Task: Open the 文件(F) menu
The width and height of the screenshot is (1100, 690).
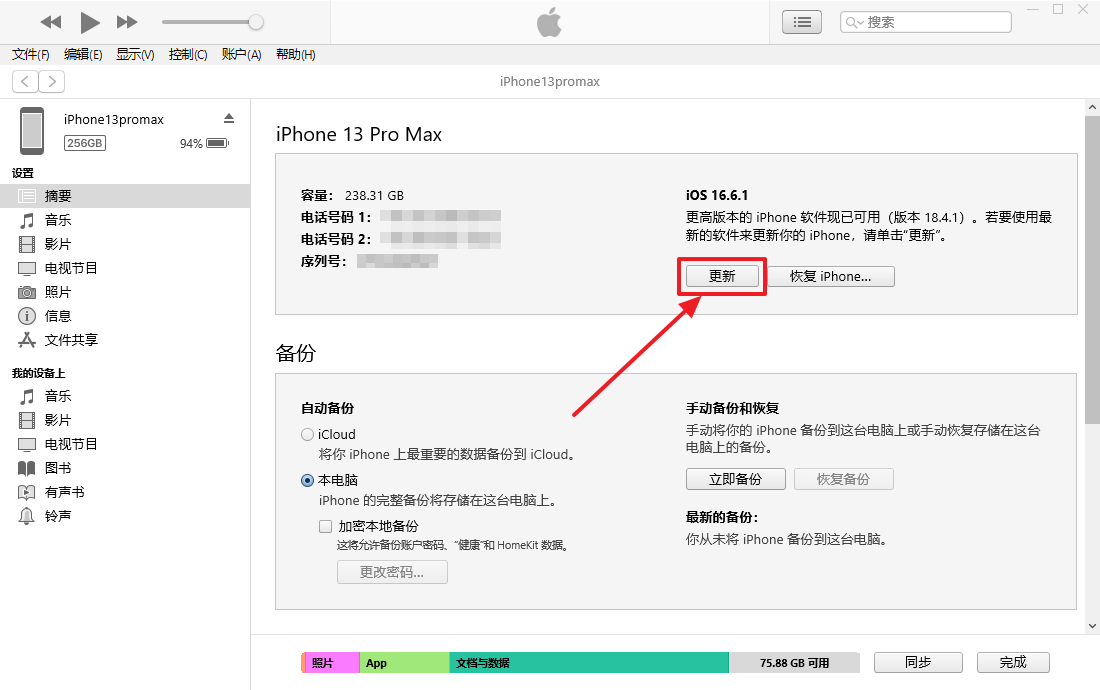Action: point(31,55)
